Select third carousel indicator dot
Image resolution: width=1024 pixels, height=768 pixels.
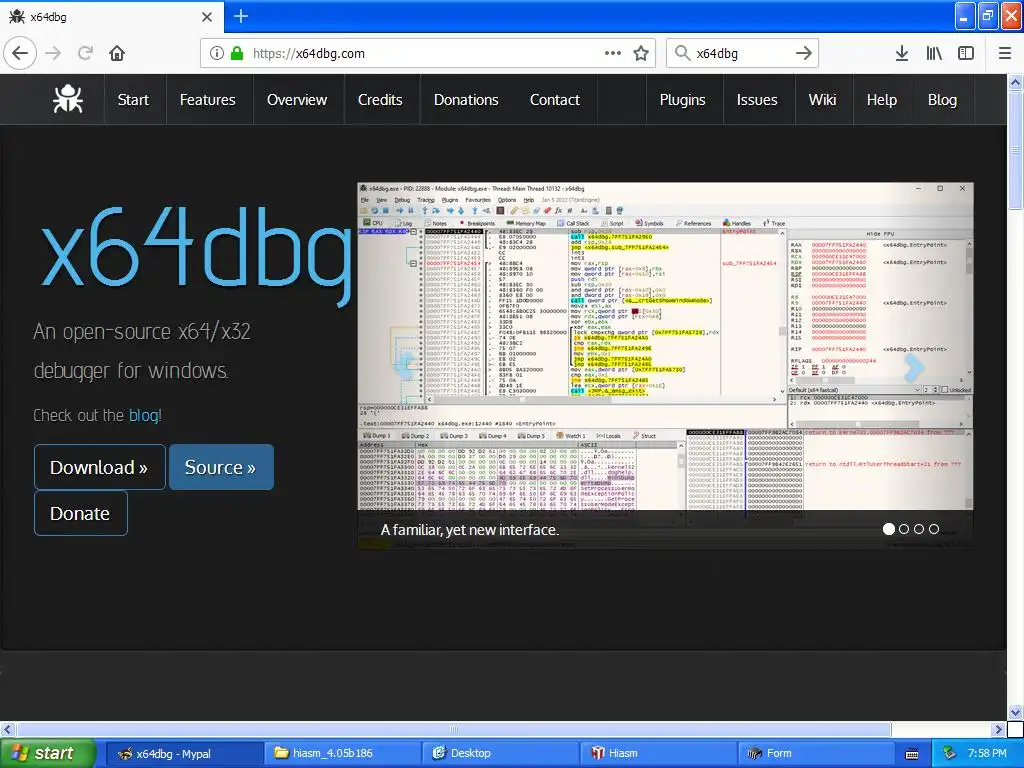pos(919,529)
